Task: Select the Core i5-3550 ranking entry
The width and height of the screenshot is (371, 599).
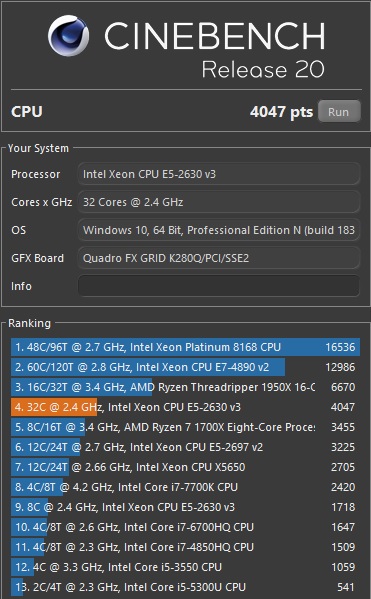Action: tap(185, 567)
